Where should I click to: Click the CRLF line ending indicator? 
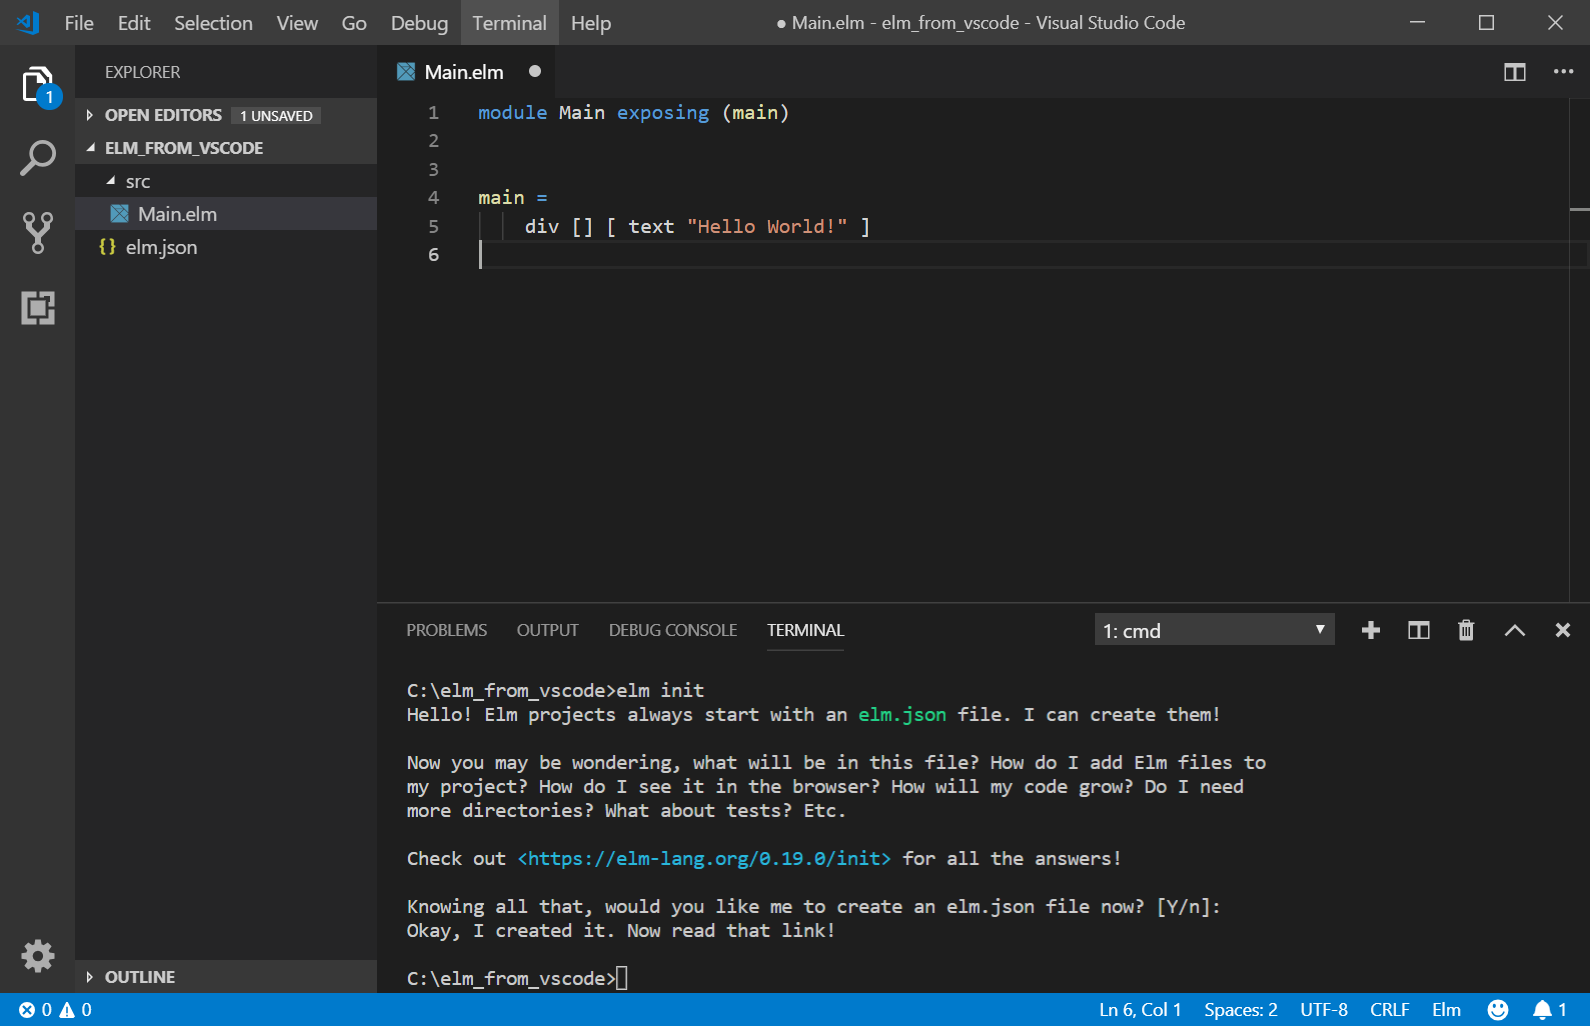(1389, 1010)
